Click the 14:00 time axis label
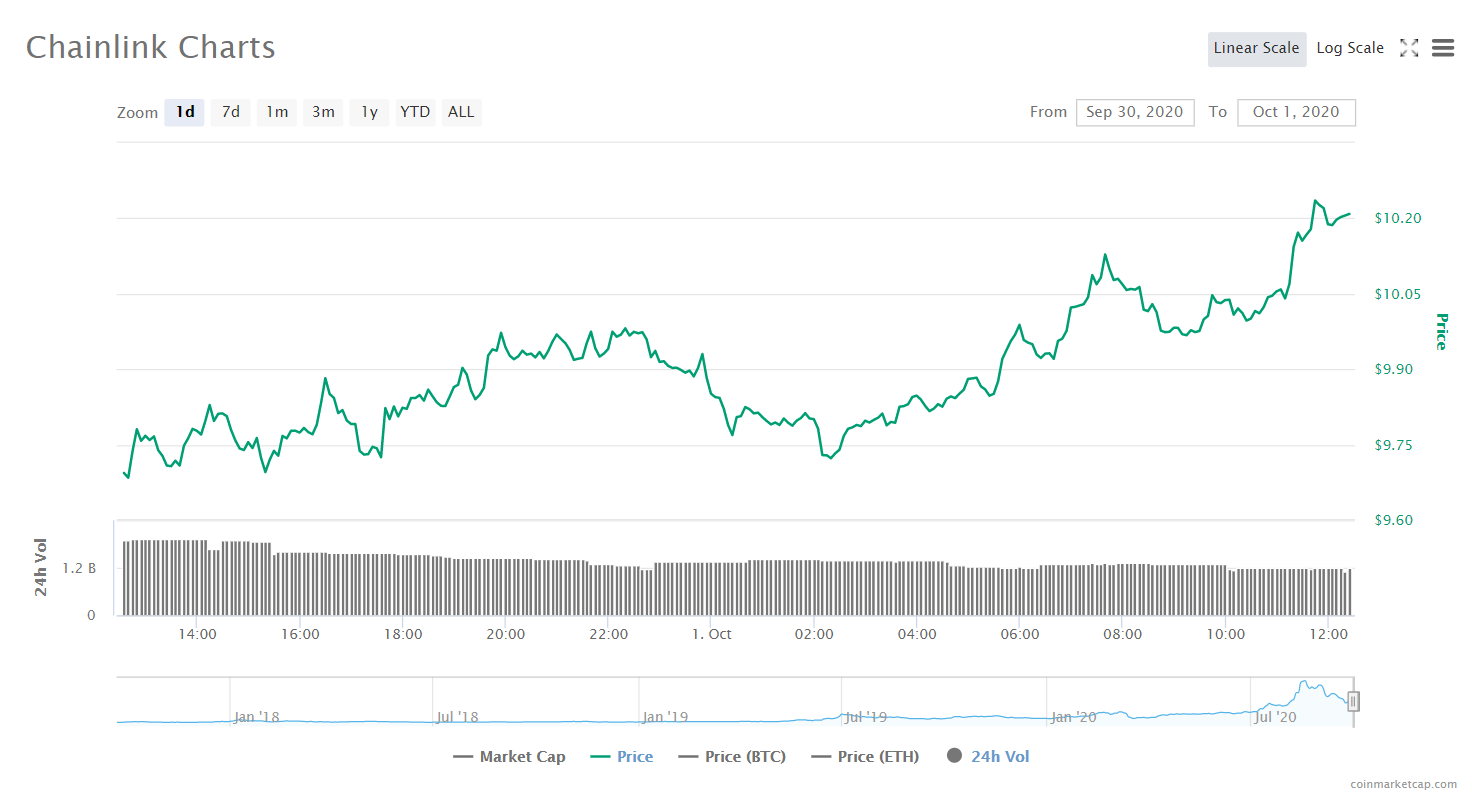The width and height of the screenshot is (1472, 801). (197, 634)
